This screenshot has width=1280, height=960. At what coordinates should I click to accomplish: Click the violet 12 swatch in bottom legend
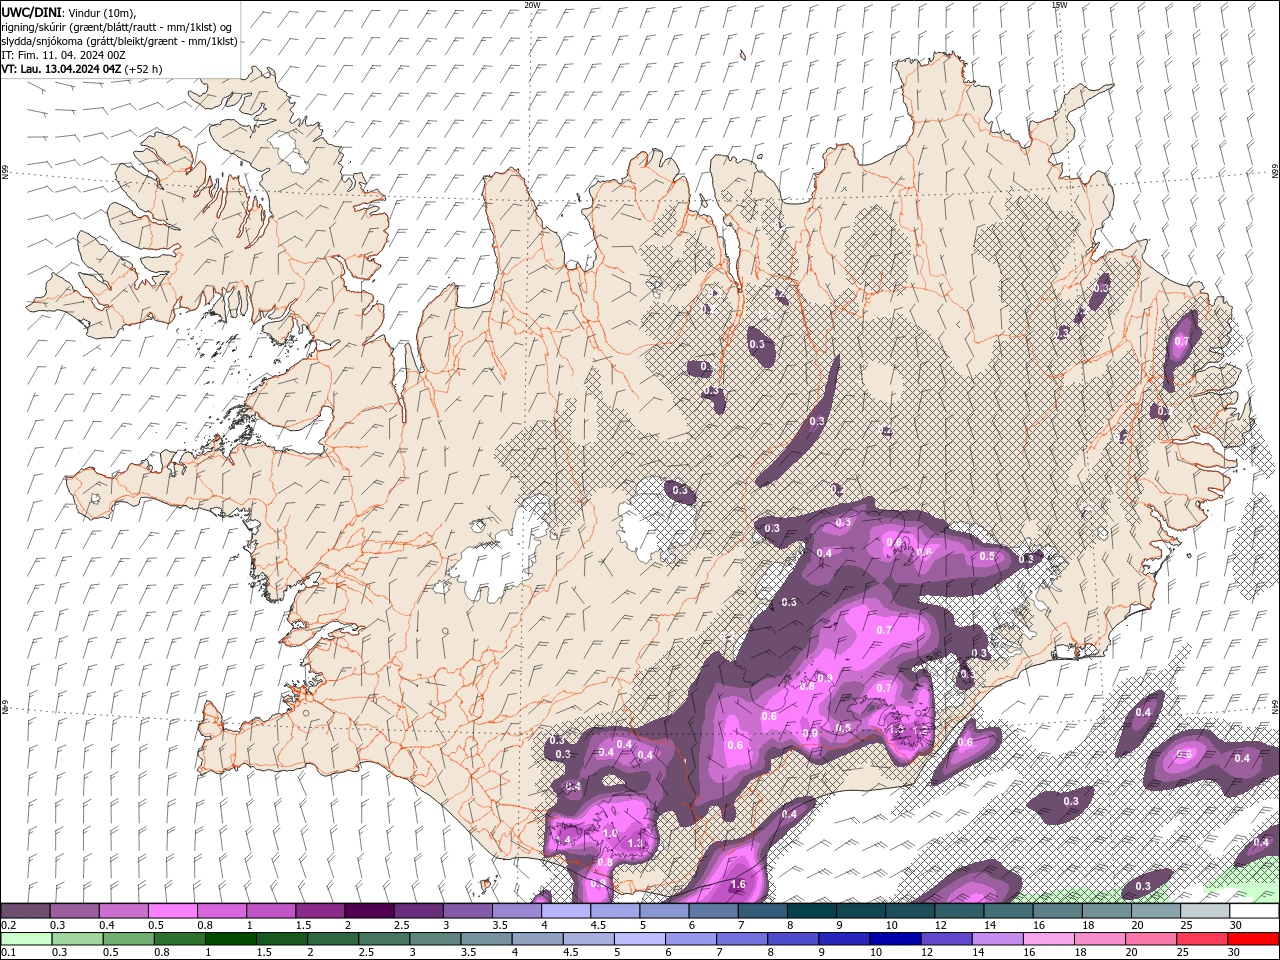tap(945, 939)
